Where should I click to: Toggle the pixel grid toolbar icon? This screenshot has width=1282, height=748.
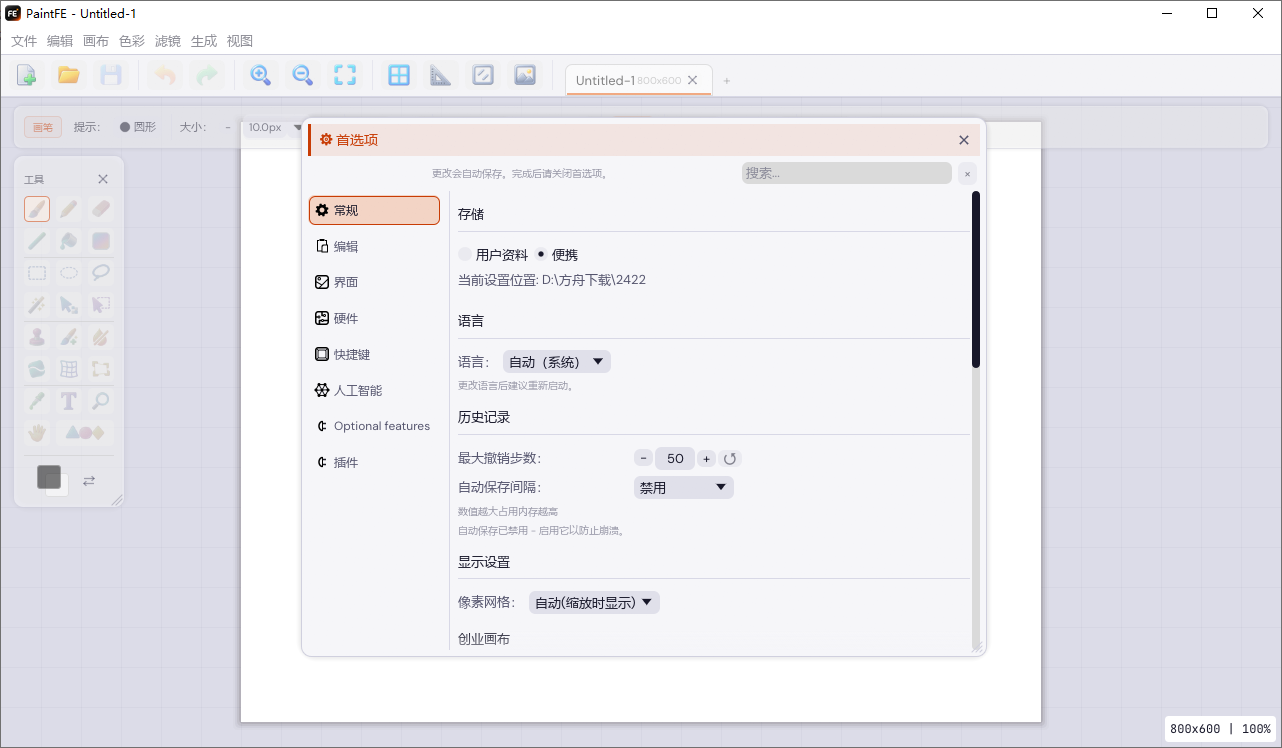click(x=399, y=75)
